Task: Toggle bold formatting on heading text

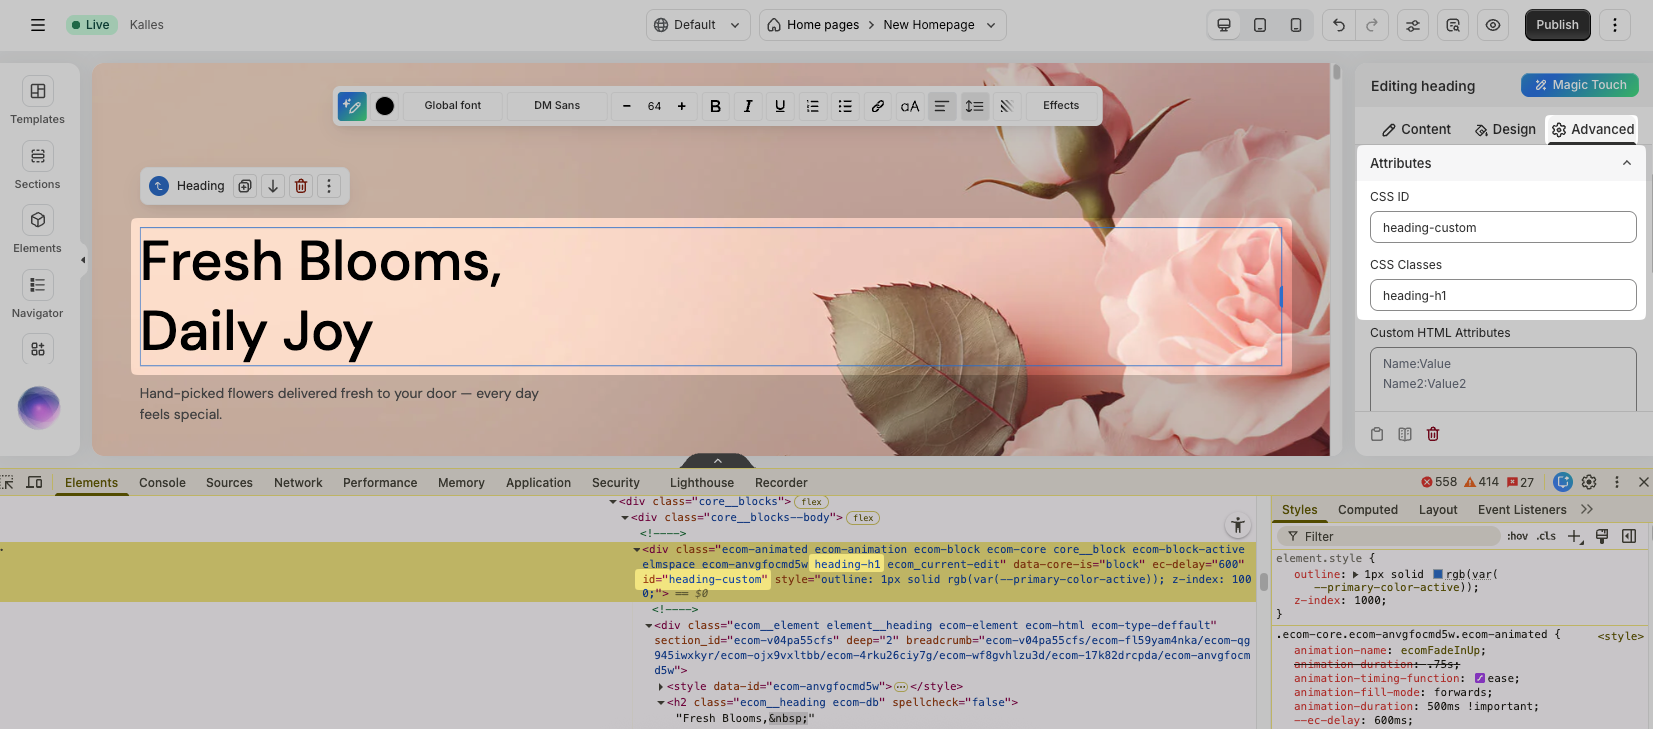Action: click(715, 106)
